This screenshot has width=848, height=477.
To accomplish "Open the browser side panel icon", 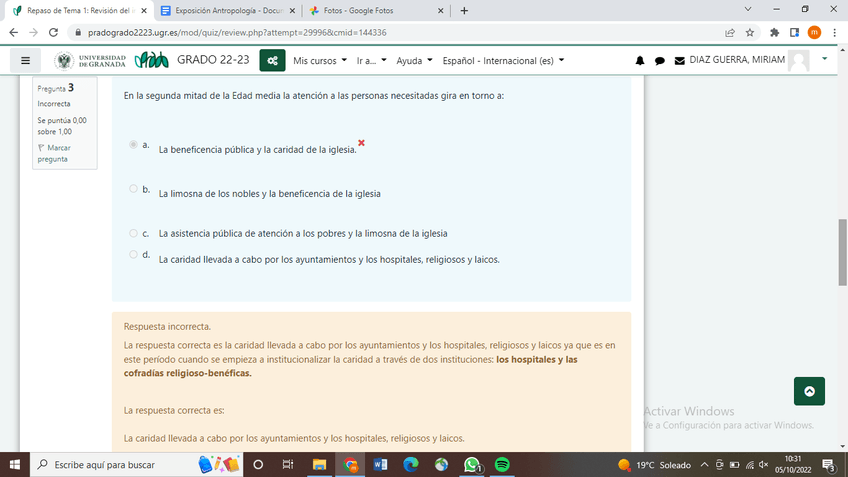I will [x=794, y=32].
